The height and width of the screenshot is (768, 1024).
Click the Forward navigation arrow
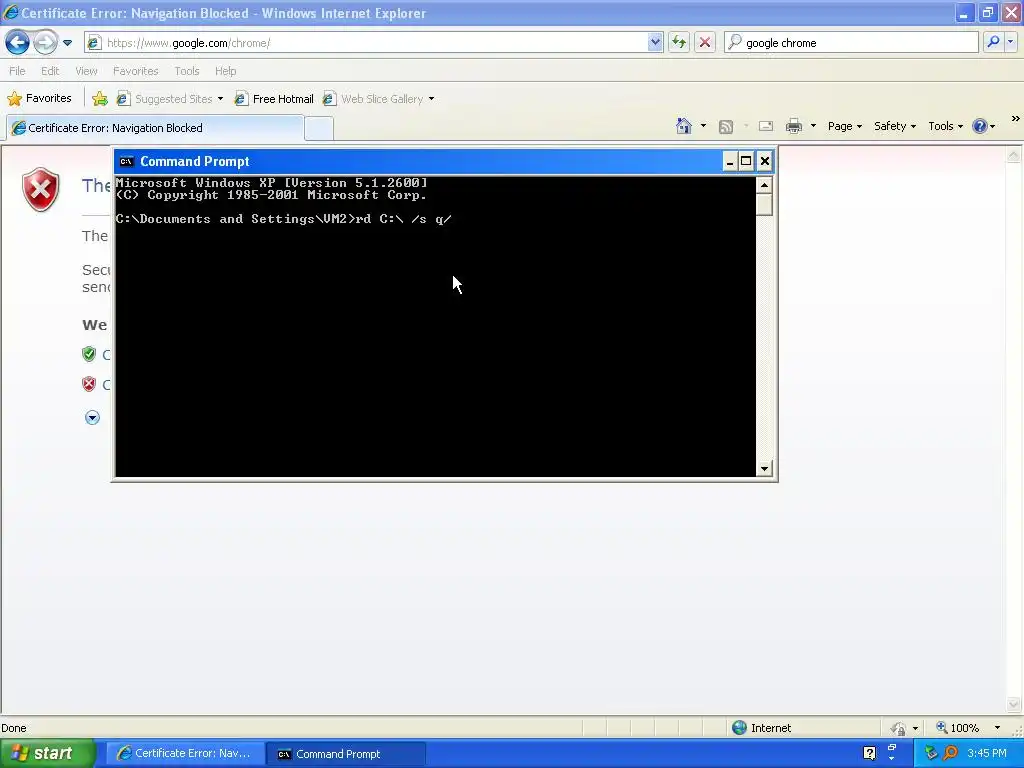point(45,43)
